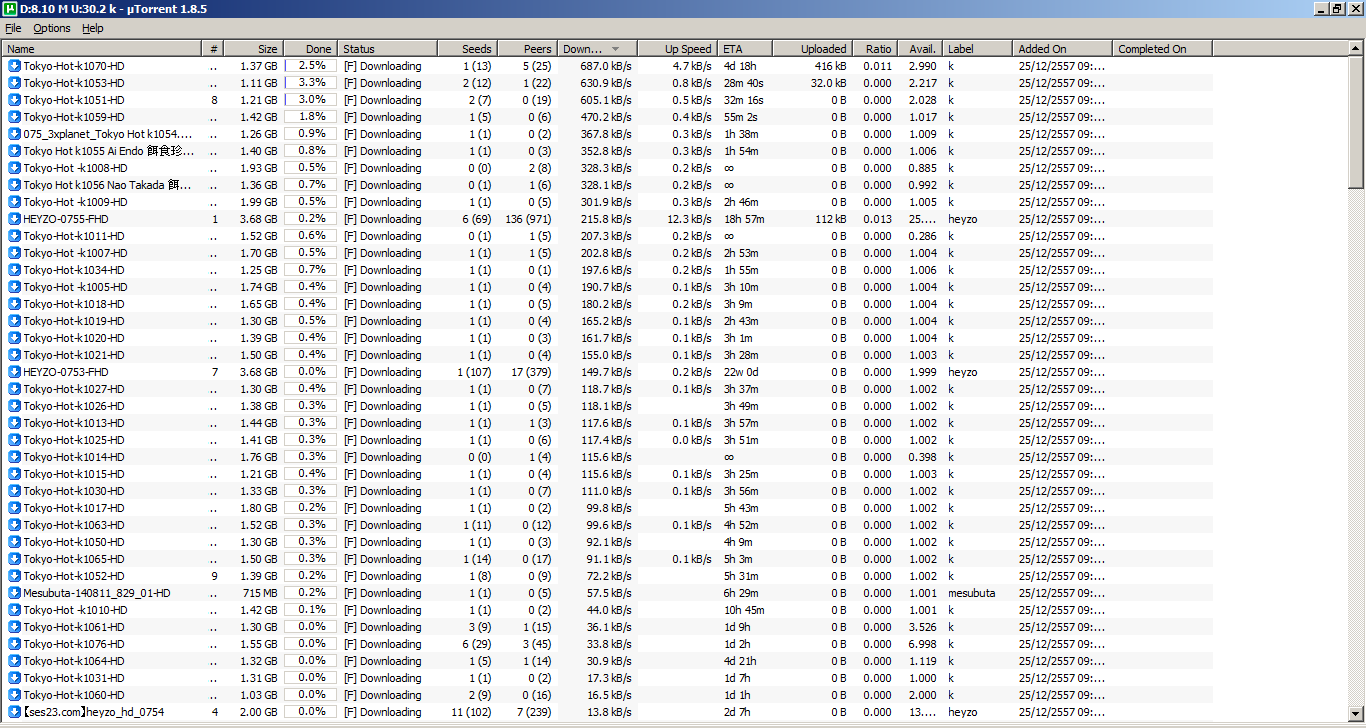This screenshot has height=728, width=1366.
Task: Select the status icon of Tokyo-Hot-k1051-HD
Action: coord(14,100)
